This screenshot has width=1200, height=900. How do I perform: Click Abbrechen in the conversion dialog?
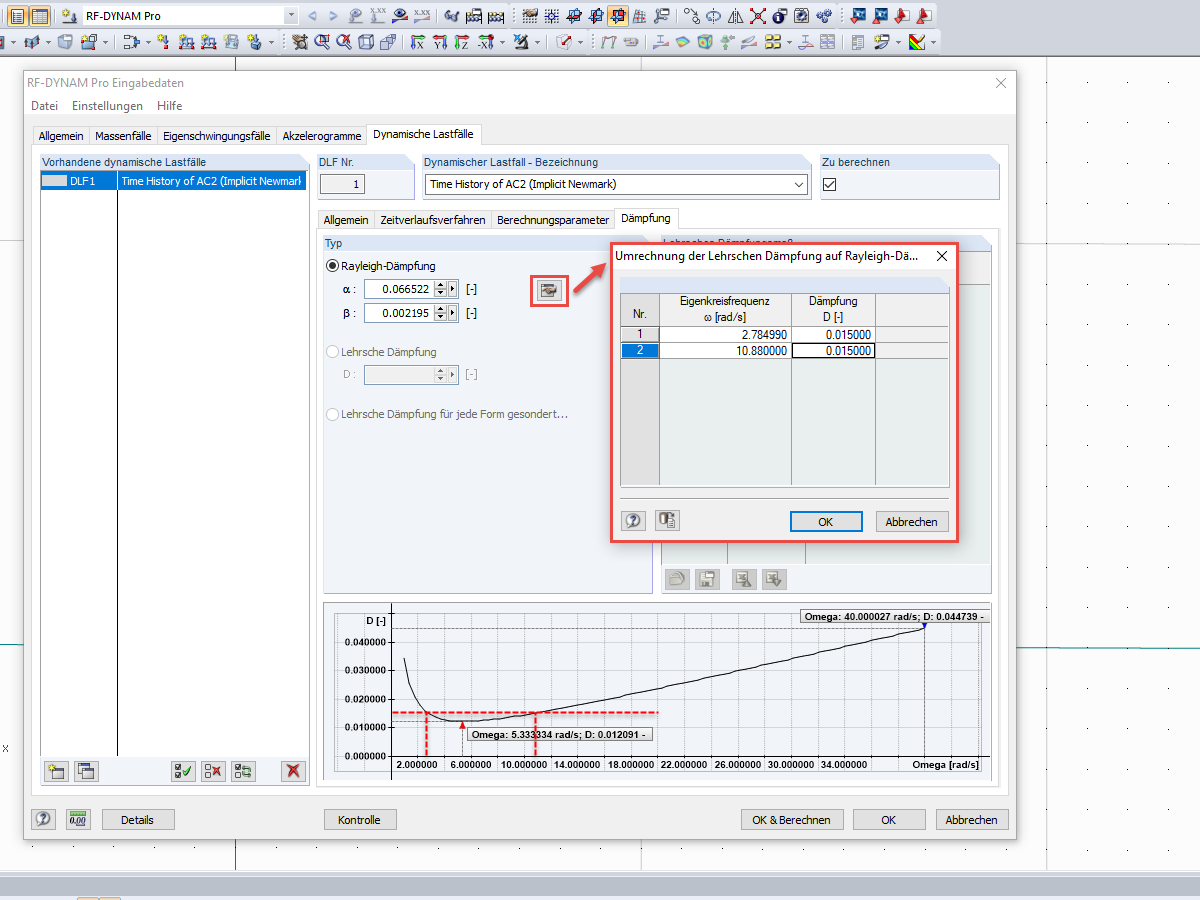(x=912, y=521)
